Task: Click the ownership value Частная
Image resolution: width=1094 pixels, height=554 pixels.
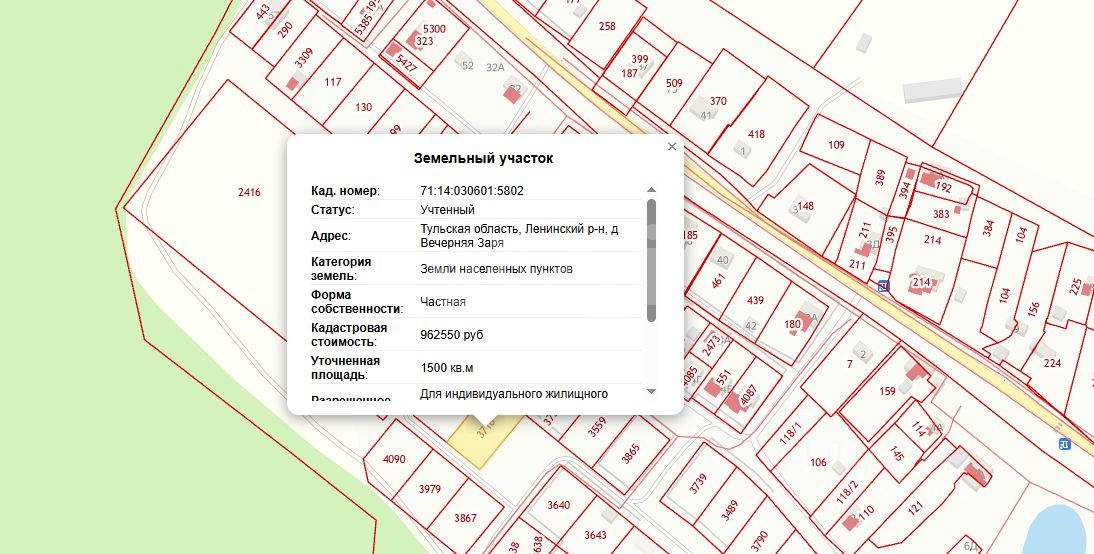Action: (442, 302)
